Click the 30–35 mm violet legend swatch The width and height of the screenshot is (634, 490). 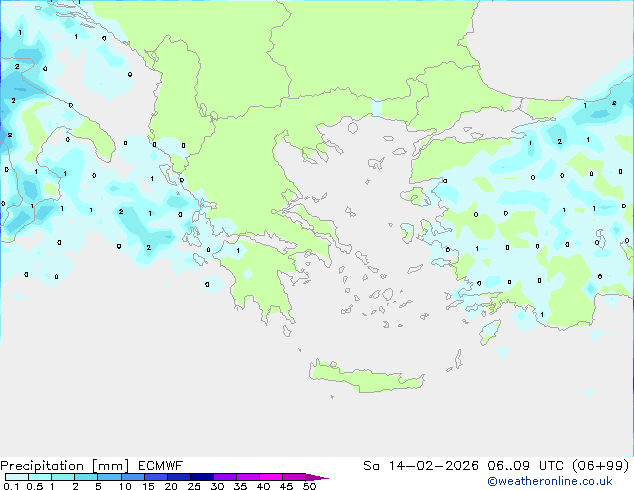[225, 477]
